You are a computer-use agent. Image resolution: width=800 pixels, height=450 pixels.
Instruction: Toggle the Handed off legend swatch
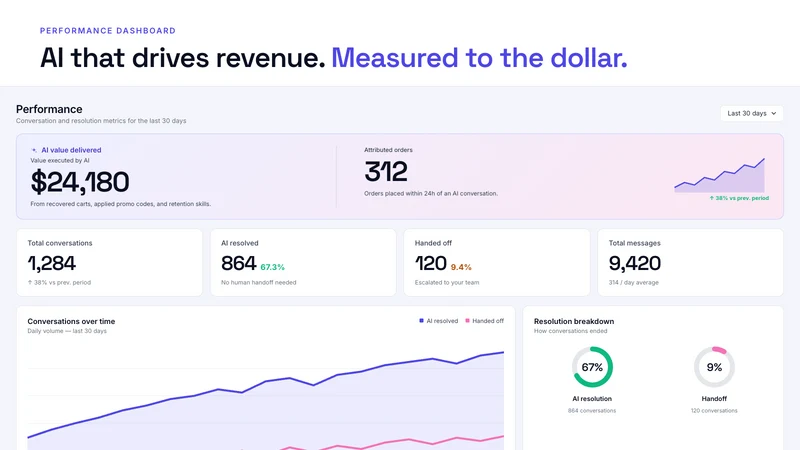(467, 321)
